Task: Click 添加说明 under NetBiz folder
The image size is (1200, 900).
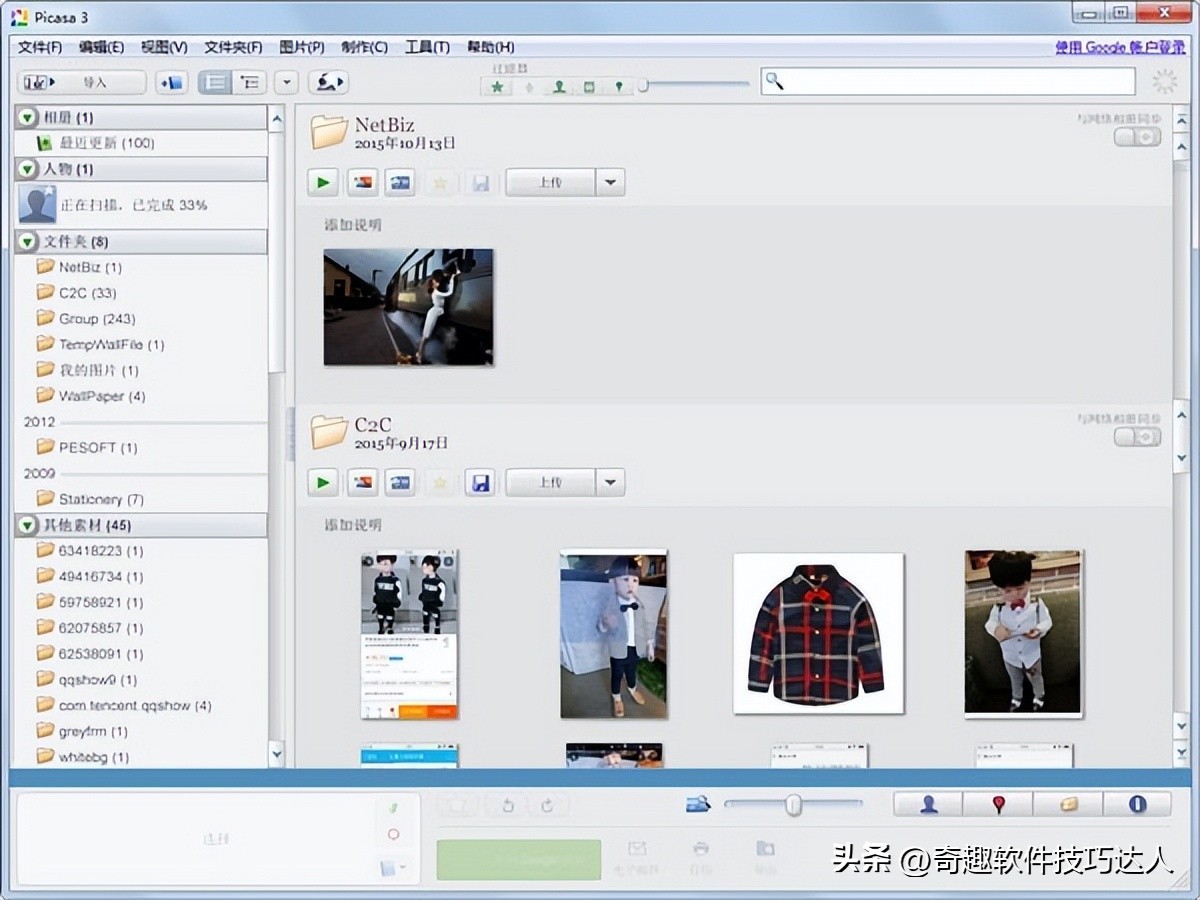Action: tap(352, 225)
